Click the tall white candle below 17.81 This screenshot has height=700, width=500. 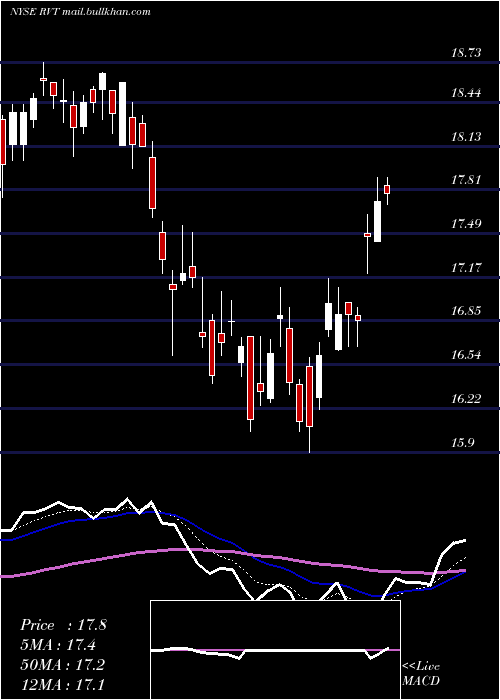377,221
